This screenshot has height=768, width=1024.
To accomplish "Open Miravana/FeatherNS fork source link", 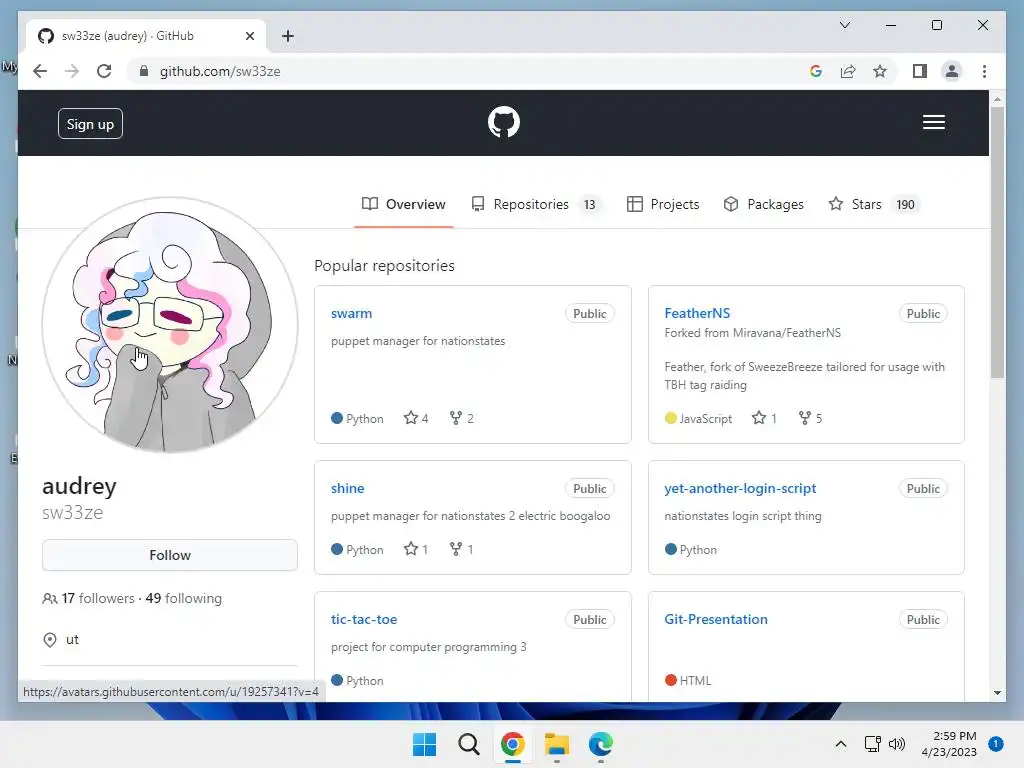I will point(787,333).
